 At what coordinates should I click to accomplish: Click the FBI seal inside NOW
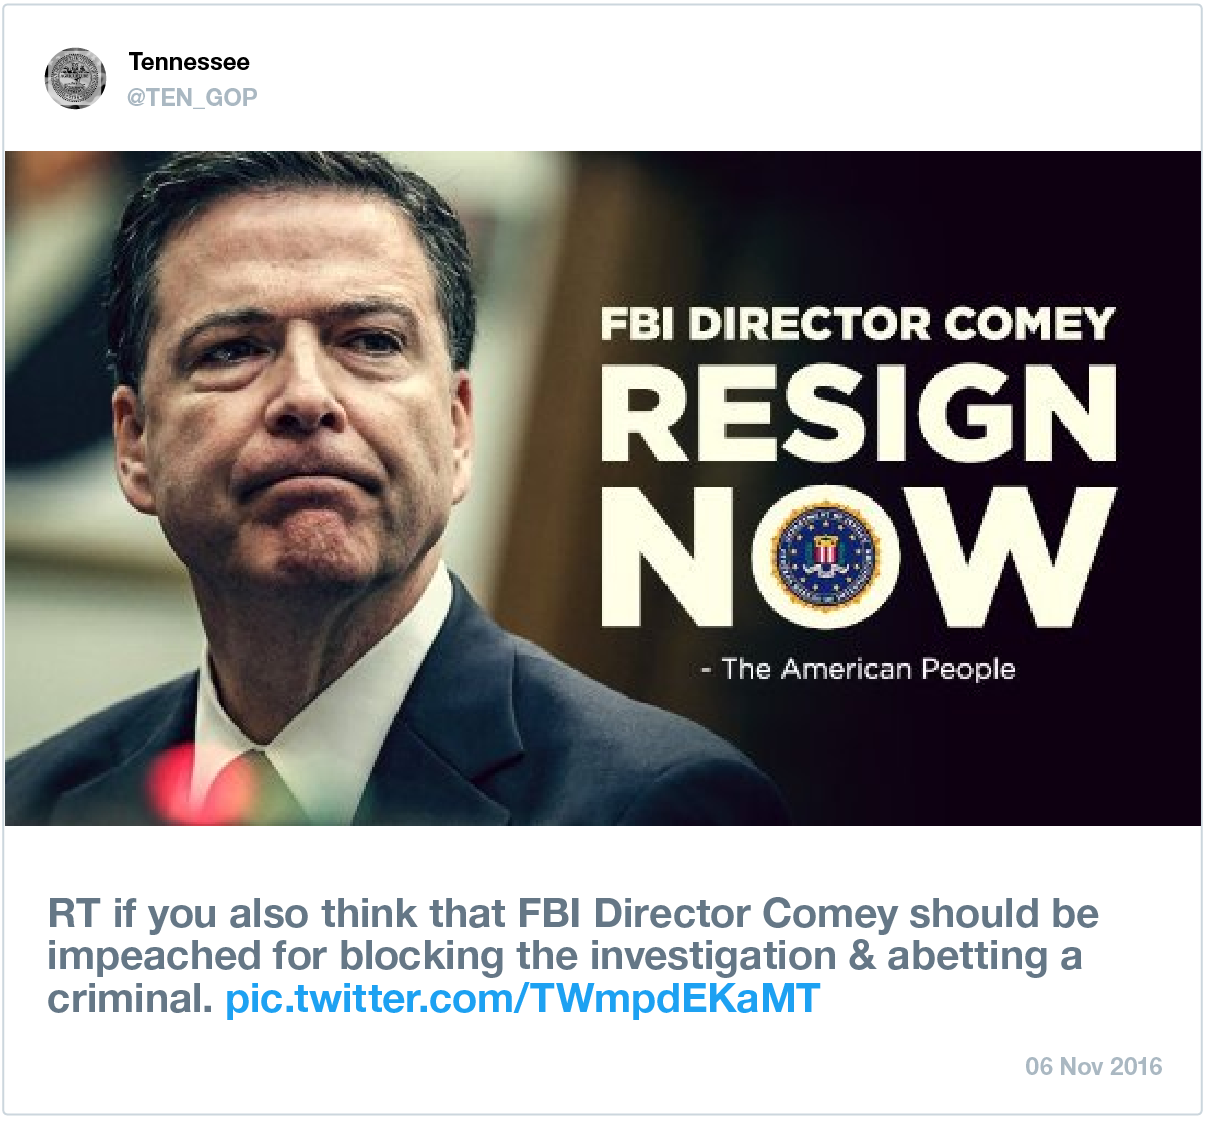click(827, 556)
